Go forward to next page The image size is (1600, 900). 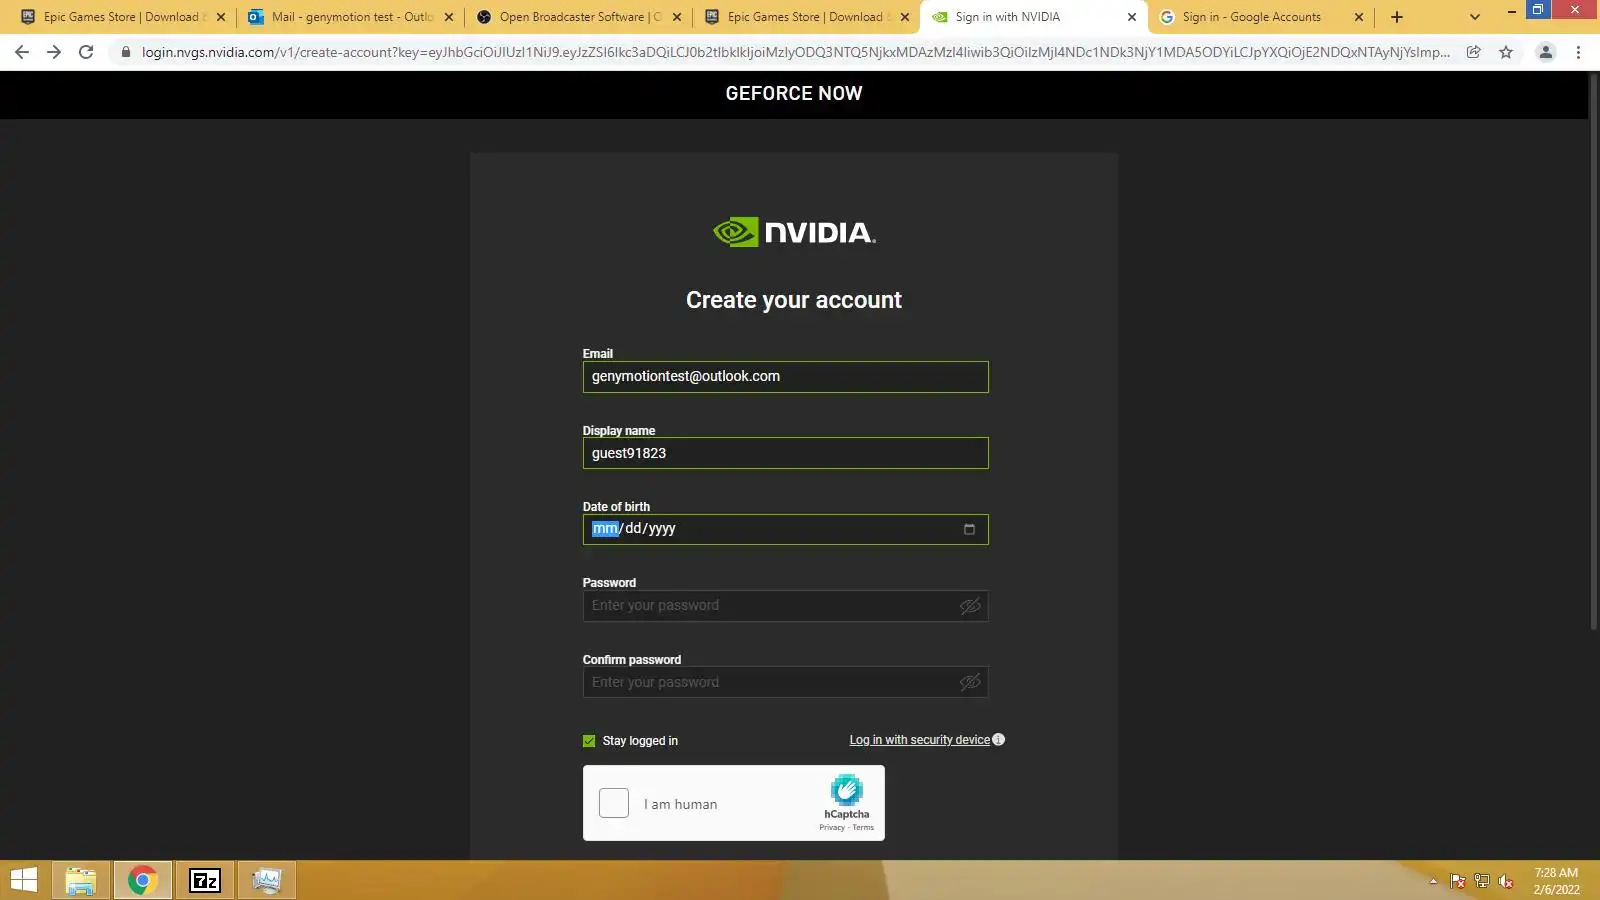pyautogui.click(x=54, y=52)
